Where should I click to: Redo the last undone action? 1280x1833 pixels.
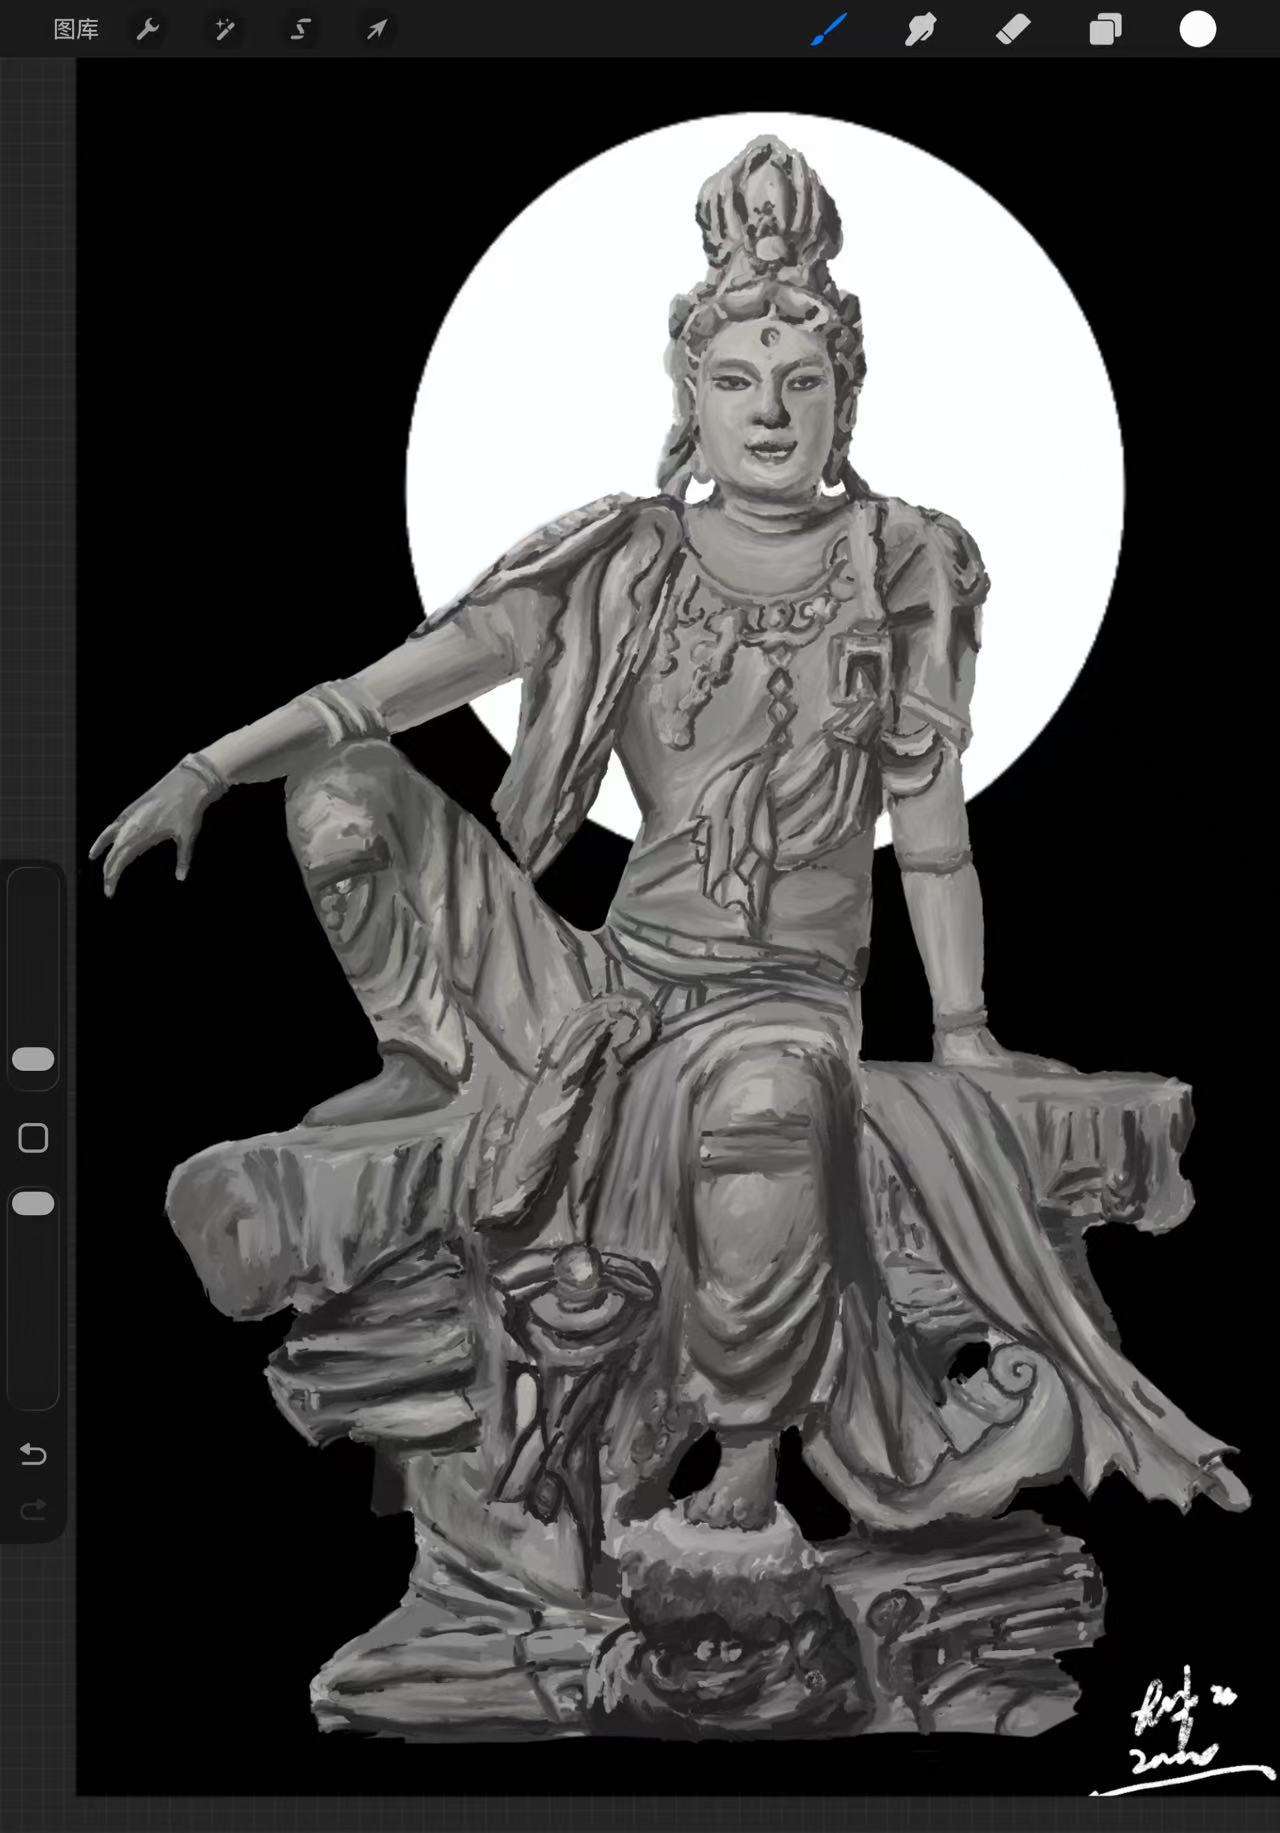click(33, 1508)
